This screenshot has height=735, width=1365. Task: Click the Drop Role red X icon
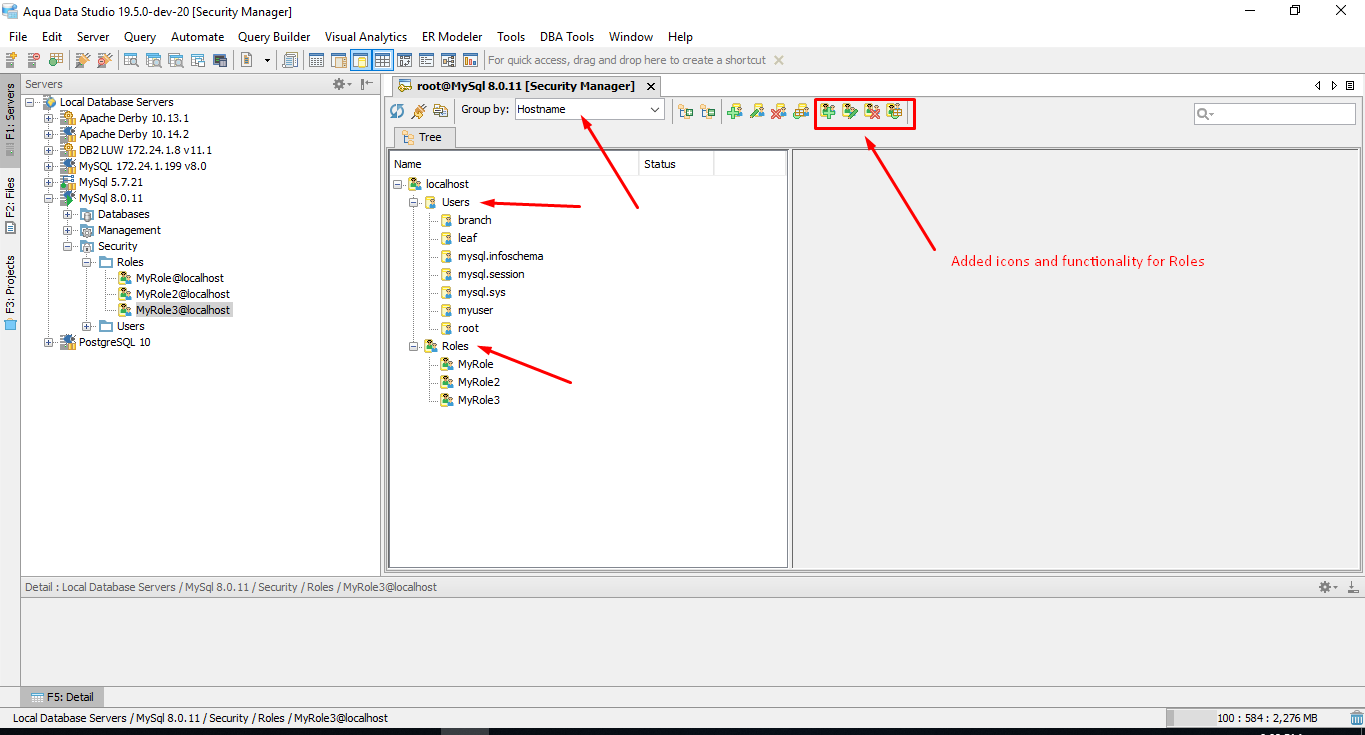click(x=872, y=111)
